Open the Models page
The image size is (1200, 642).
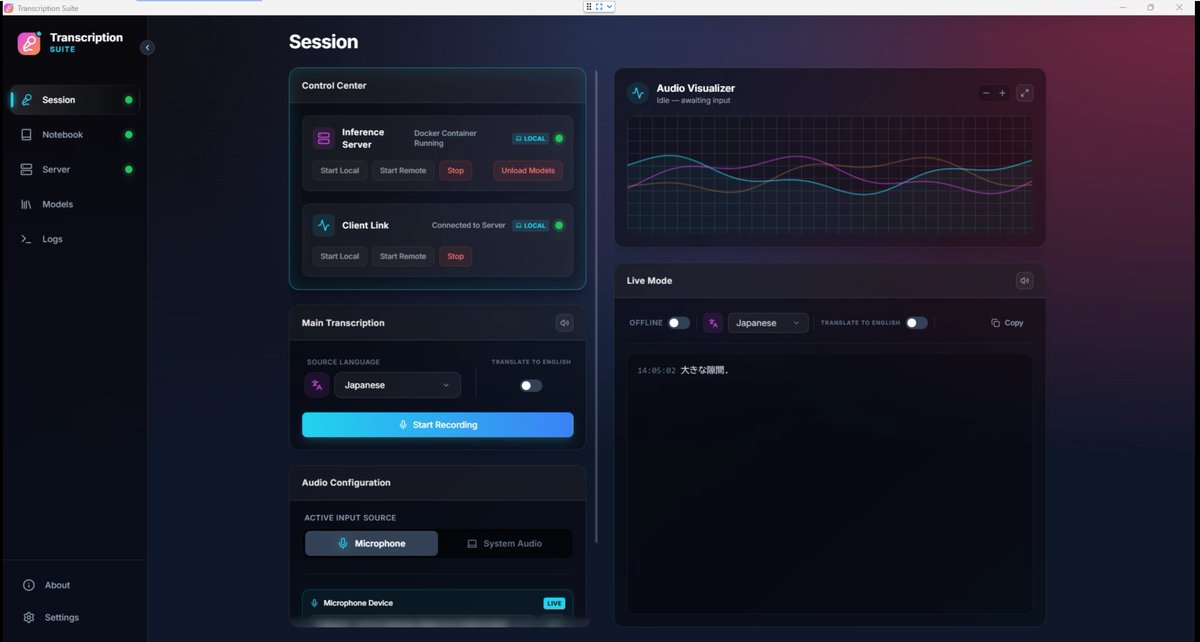tap(74, 204)
